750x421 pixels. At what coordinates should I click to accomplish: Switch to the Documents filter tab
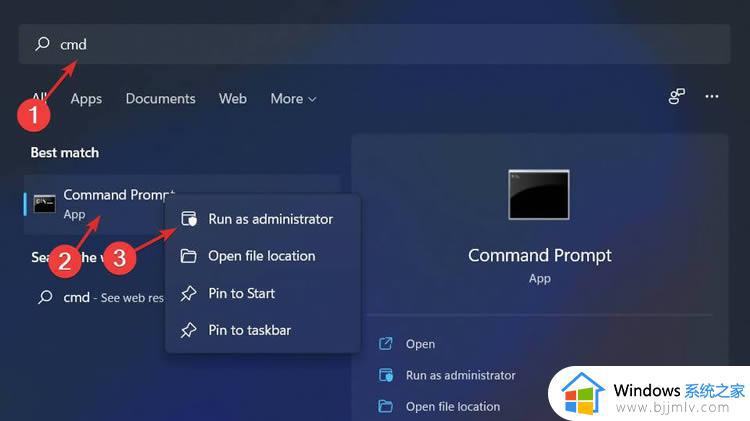160,99
